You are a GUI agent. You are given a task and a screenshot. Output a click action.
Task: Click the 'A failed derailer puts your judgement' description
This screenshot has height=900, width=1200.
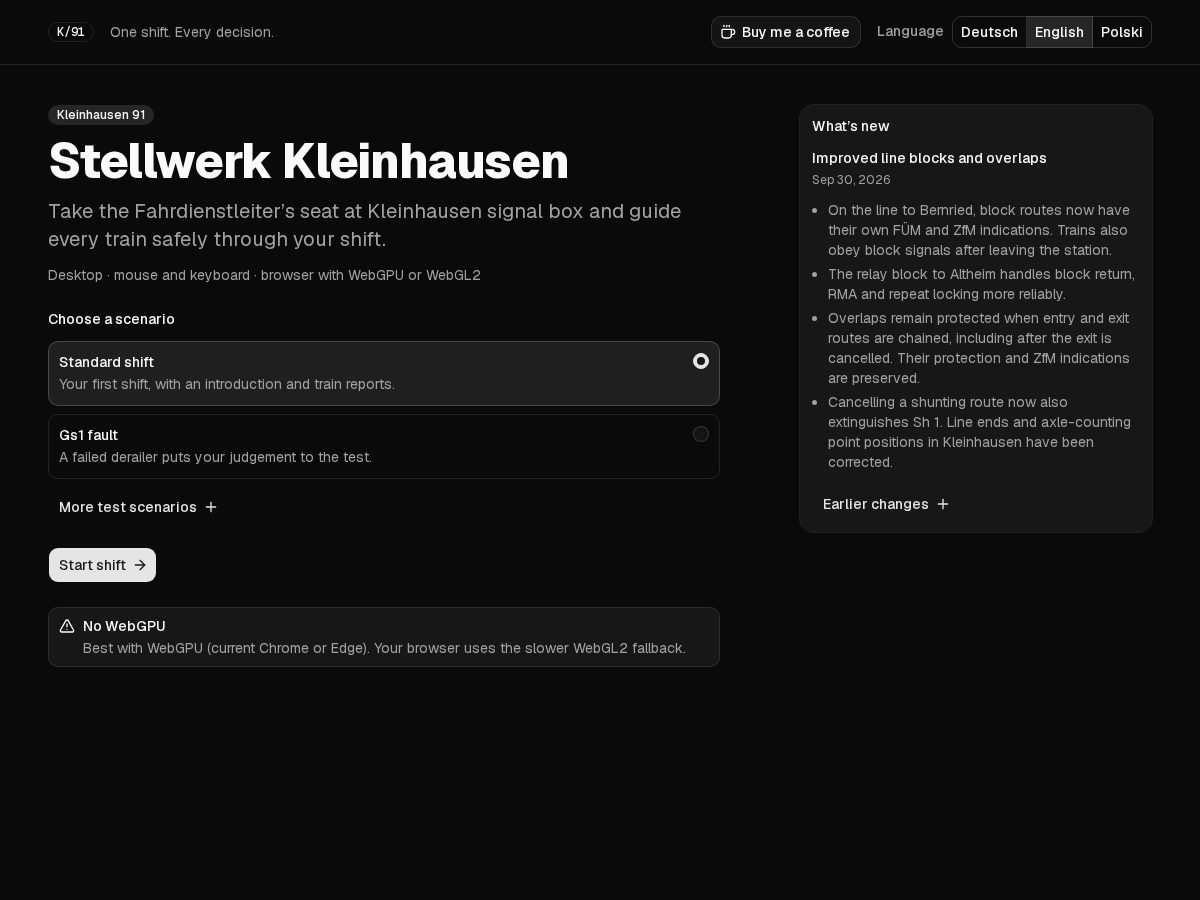215,457
